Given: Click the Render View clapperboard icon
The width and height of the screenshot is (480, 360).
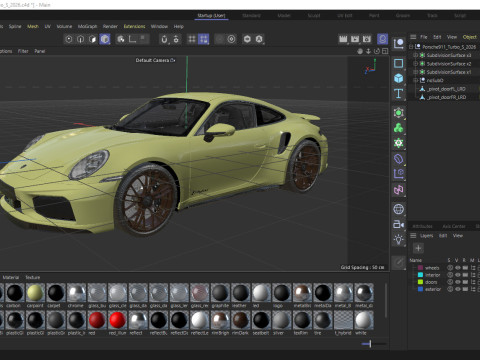Looking at the screenshot, I should pyautogui.click(x=343, y=39).
